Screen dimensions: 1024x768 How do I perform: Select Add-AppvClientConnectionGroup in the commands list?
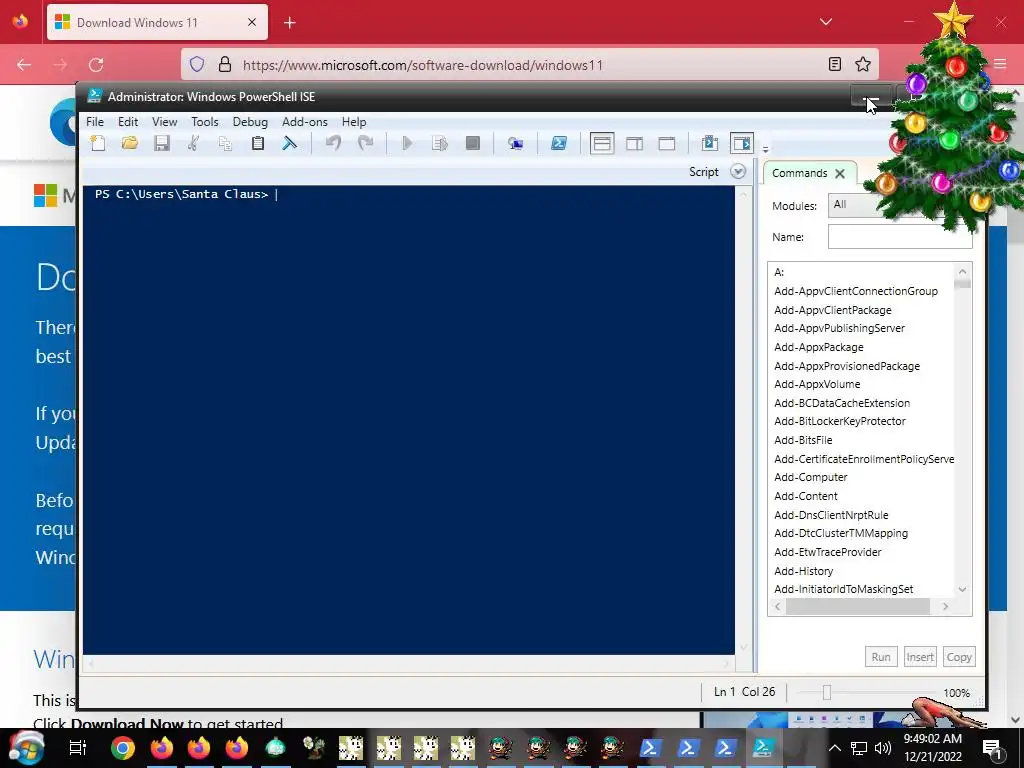click(856, 291)
